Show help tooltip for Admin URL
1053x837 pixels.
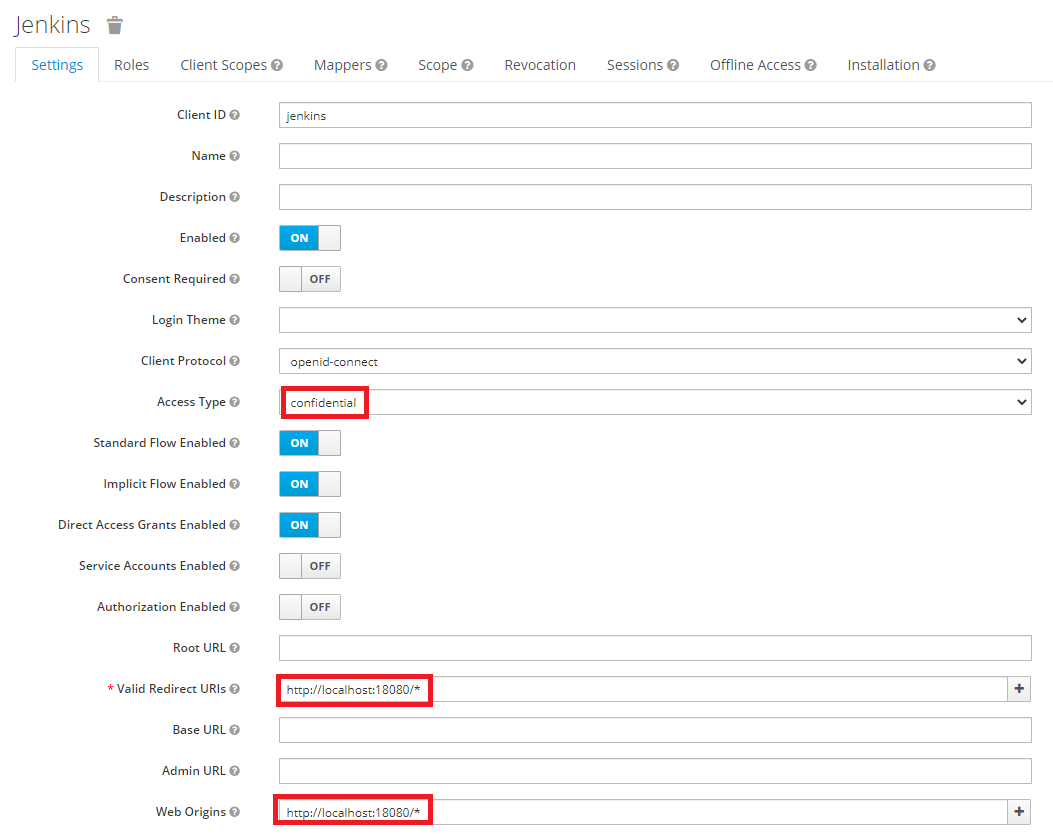coord(234,770)
